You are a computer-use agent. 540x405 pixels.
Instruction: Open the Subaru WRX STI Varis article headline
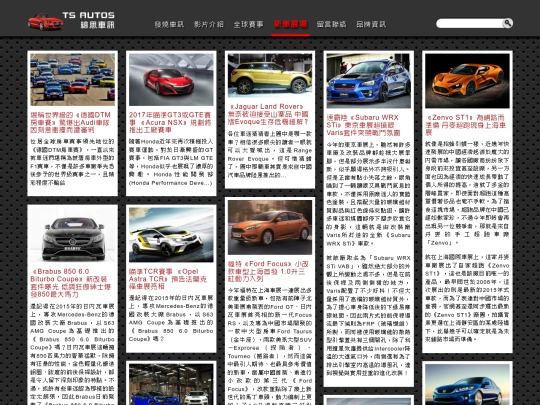[363, 125]
